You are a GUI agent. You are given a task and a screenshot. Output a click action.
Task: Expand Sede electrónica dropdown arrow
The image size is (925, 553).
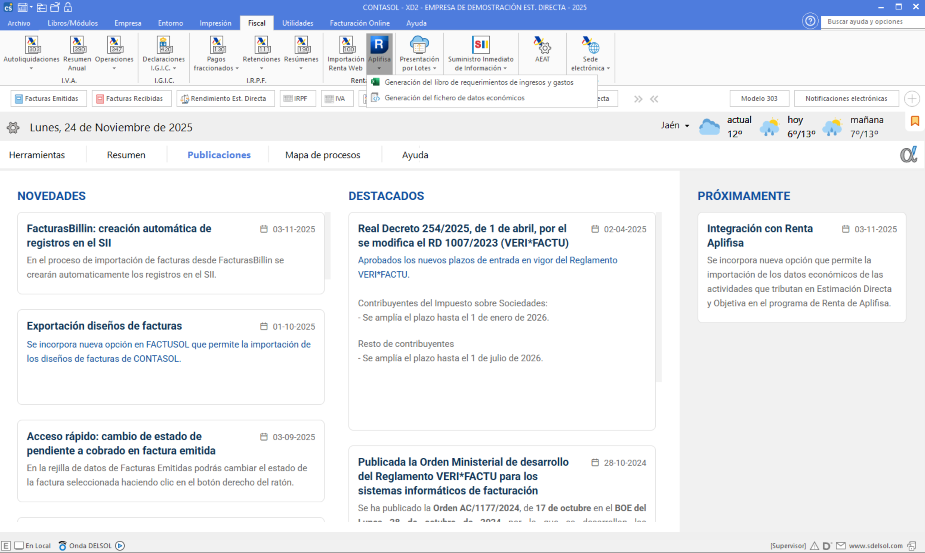pyautogui.click(x=608, y=68)
